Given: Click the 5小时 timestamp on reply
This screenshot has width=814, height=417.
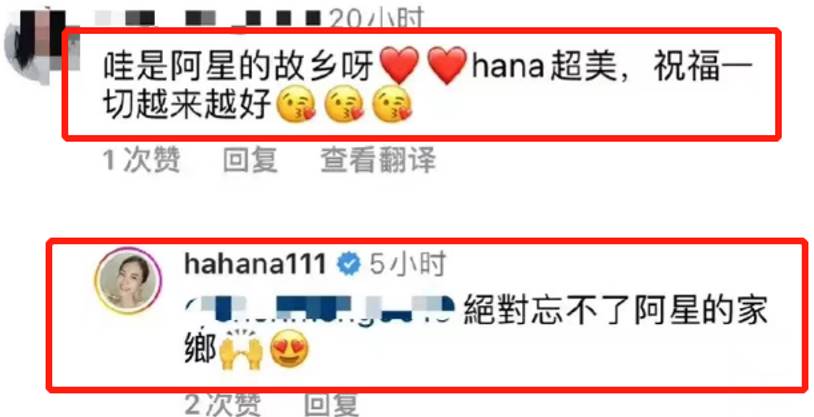Looking at the screenshot, I should [407, 265].
